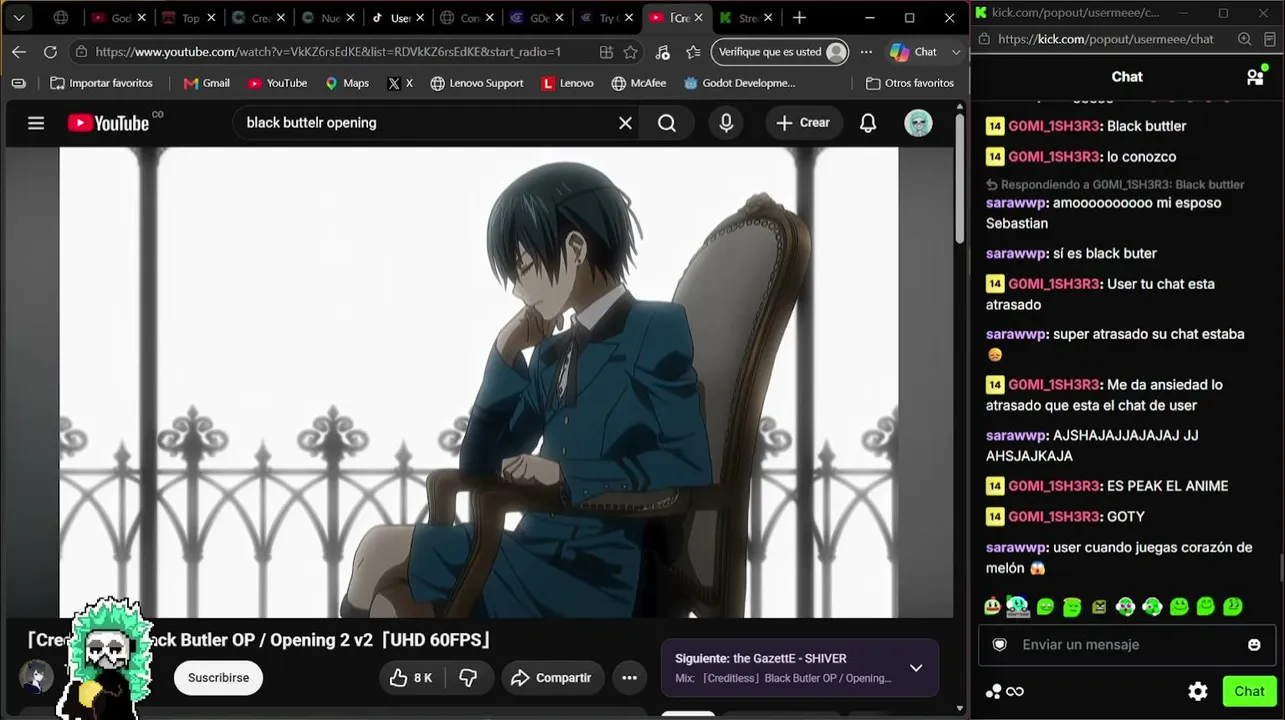Click the Compartir share button
The height and width of the screenshot is (720, 1285).
coord(552,678)
